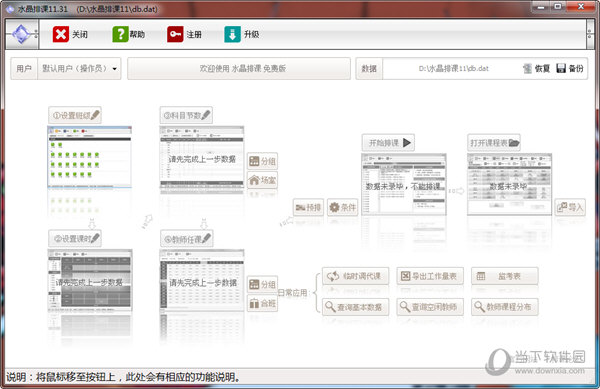The height and width of the screenshot is (389, 600).
Task: Open step ①设置班级
Action: (75, 115)
